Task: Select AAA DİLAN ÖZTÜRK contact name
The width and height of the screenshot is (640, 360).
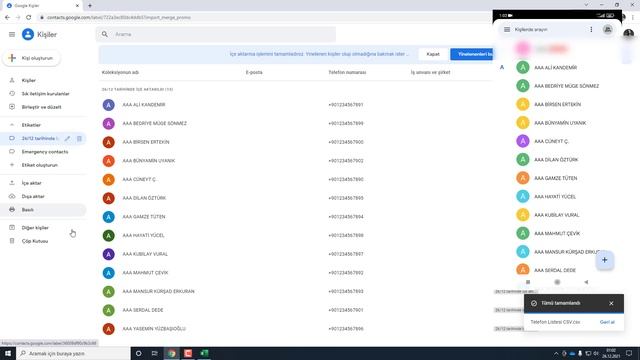Action: 144,198
